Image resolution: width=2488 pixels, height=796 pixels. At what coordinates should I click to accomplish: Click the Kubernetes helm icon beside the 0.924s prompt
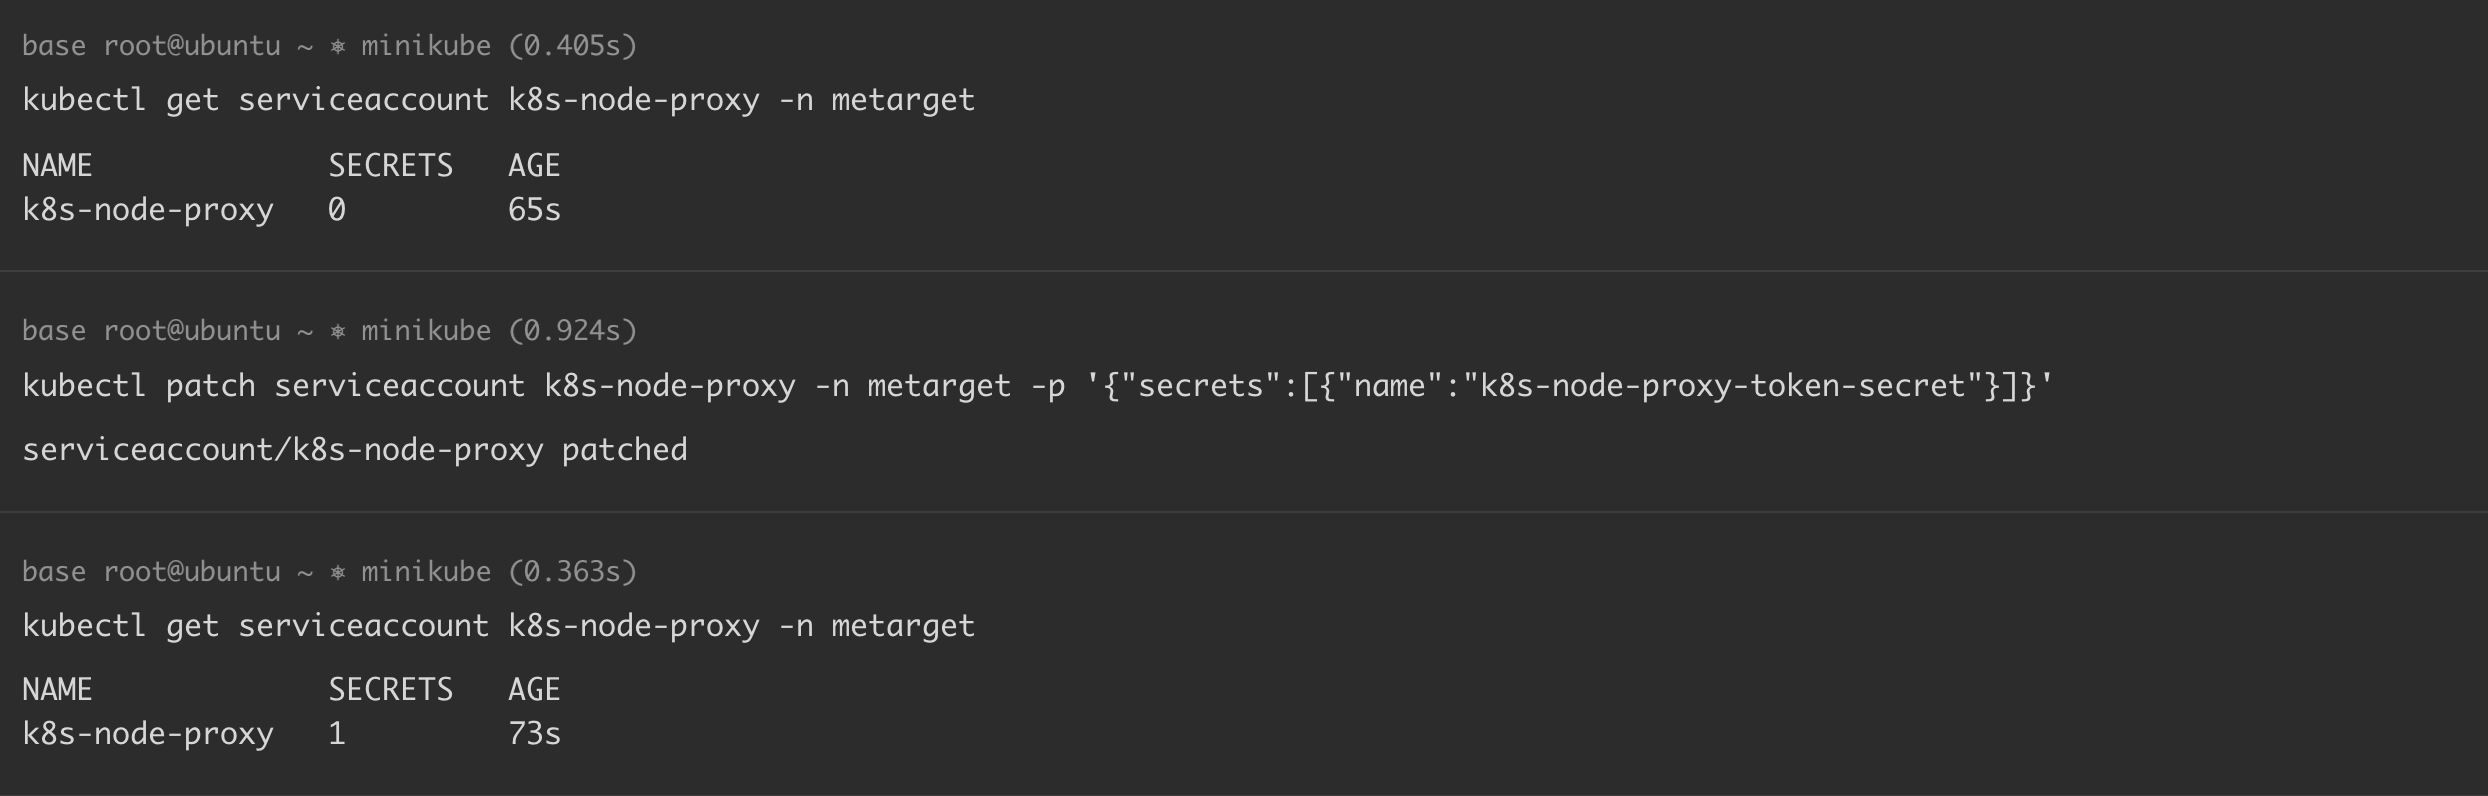pyautogui.click(x=338, y=331)
